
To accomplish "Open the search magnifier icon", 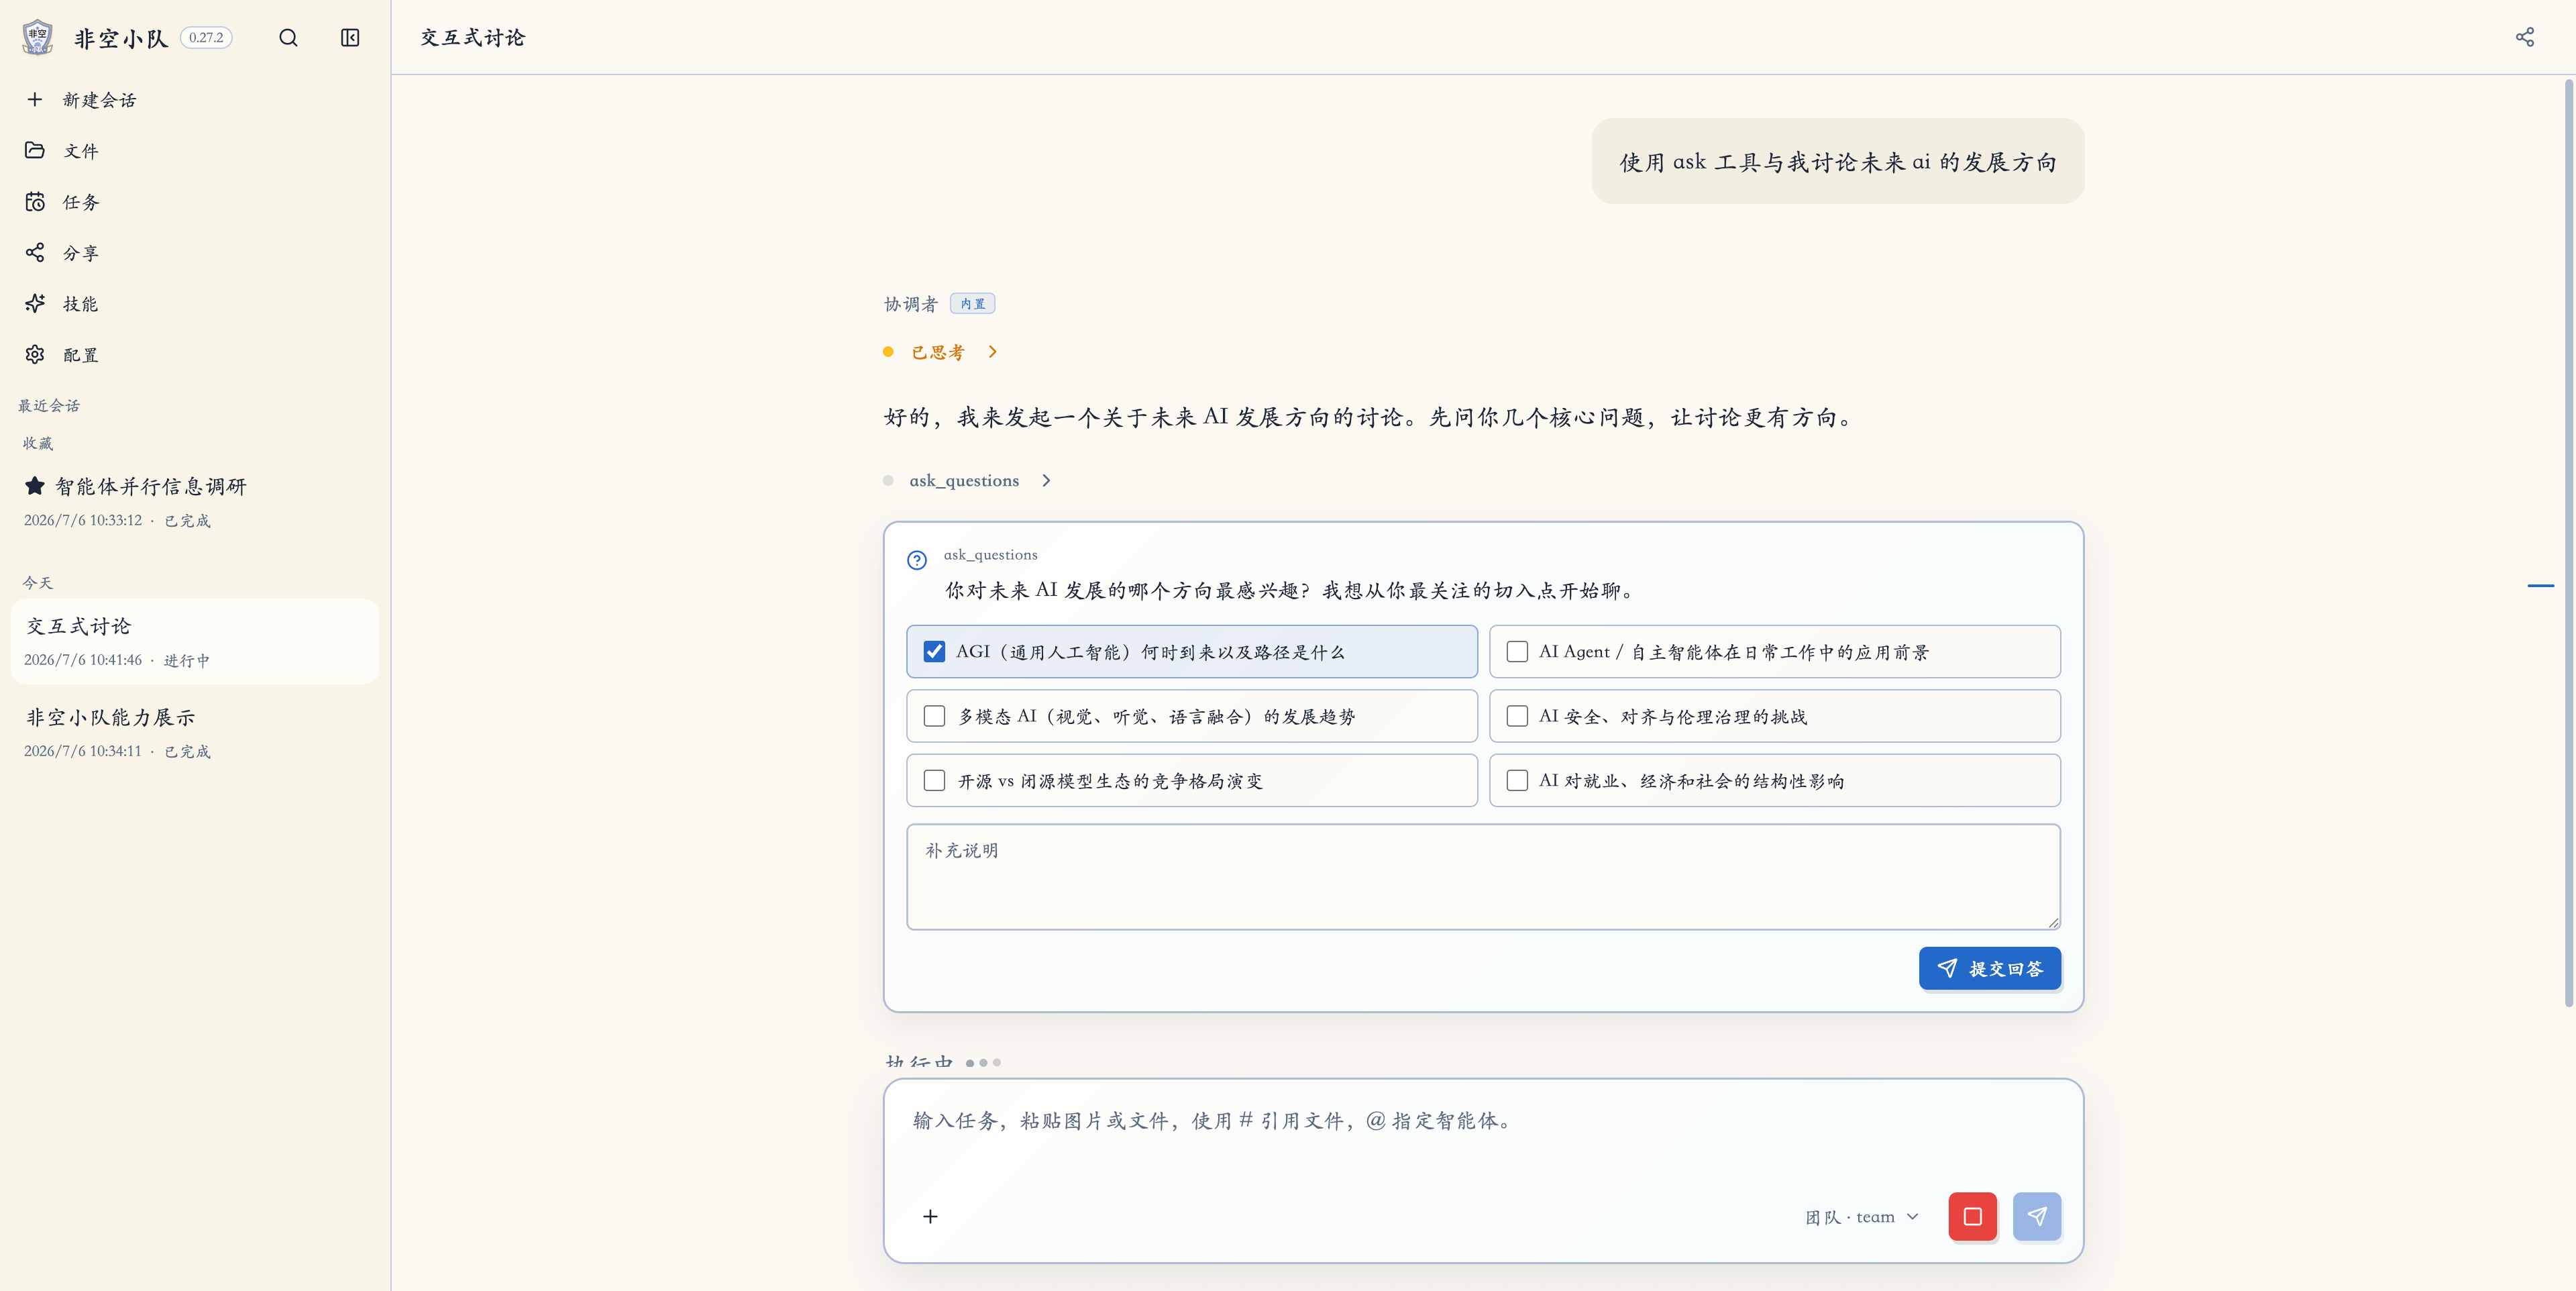I will pyautogui.click(x=288, y=38).
